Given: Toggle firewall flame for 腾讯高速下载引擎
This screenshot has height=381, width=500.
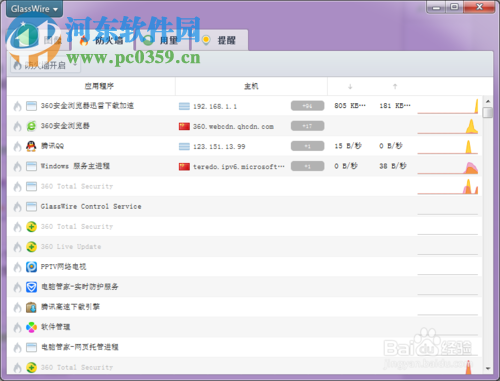Looking at the screenshot, I should coord(17,307).
